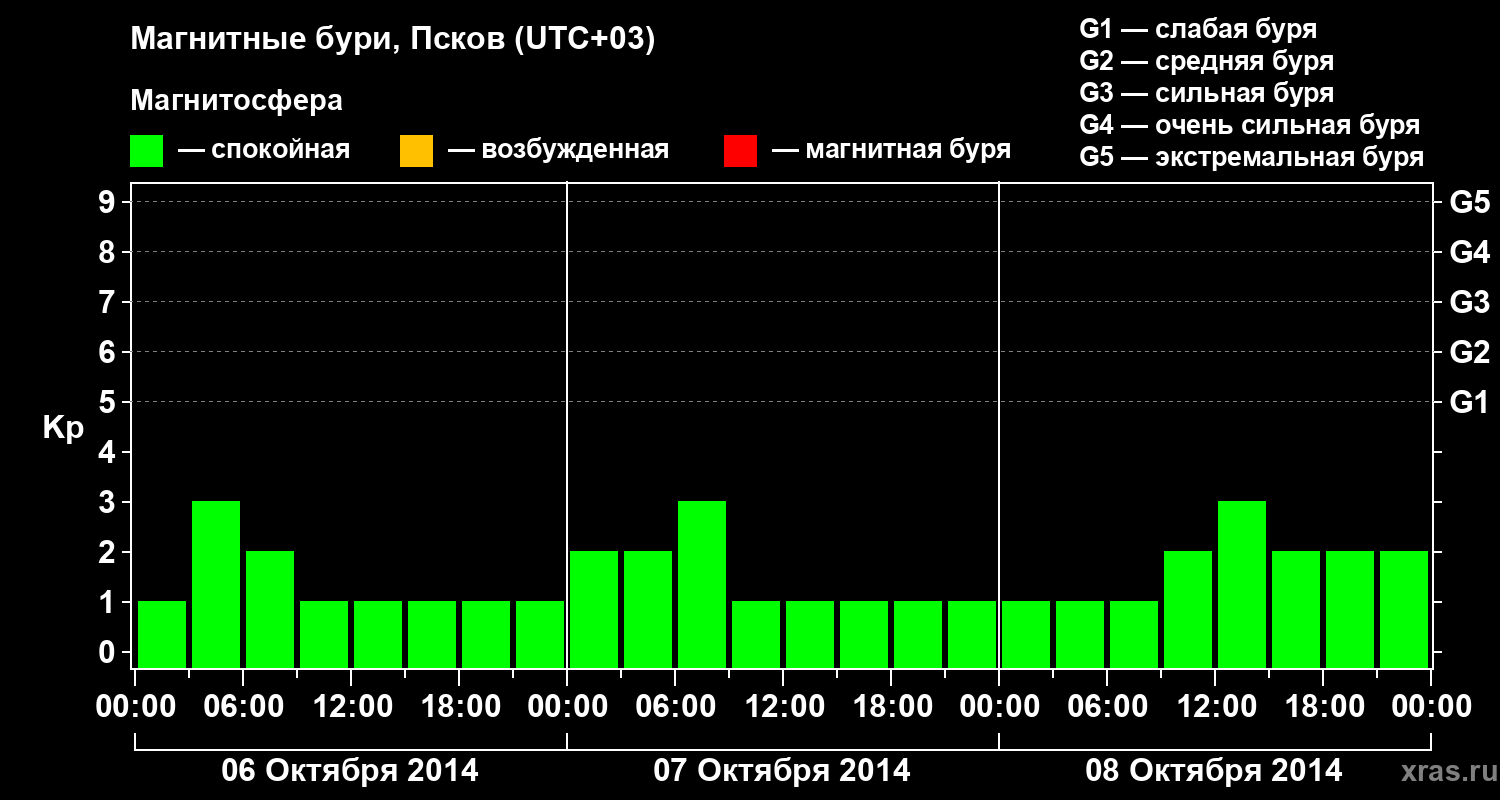Click the '06:00' tick label of 07 Октября
Viewport: 1500px width, 800px height.
pyautogui.click(x=676, y=707)
